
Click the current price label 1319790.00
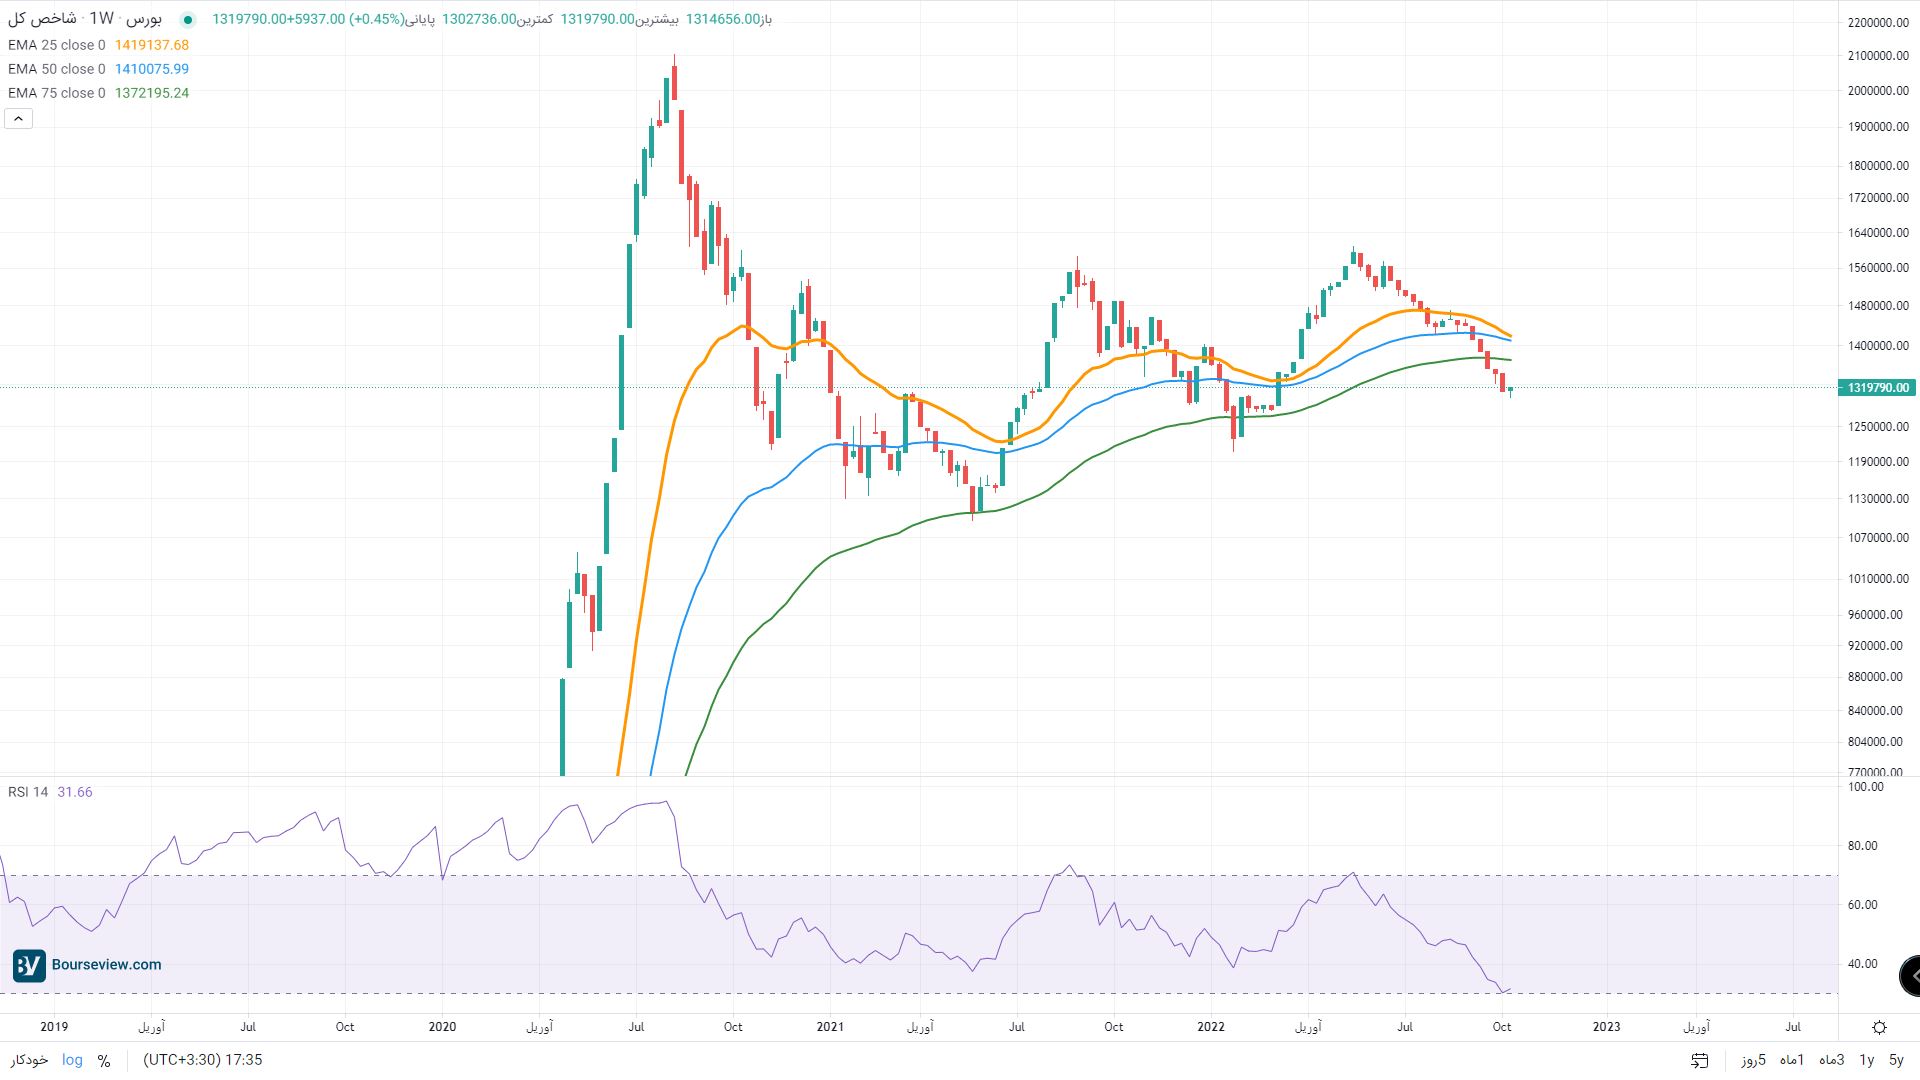coord(1876,388)
